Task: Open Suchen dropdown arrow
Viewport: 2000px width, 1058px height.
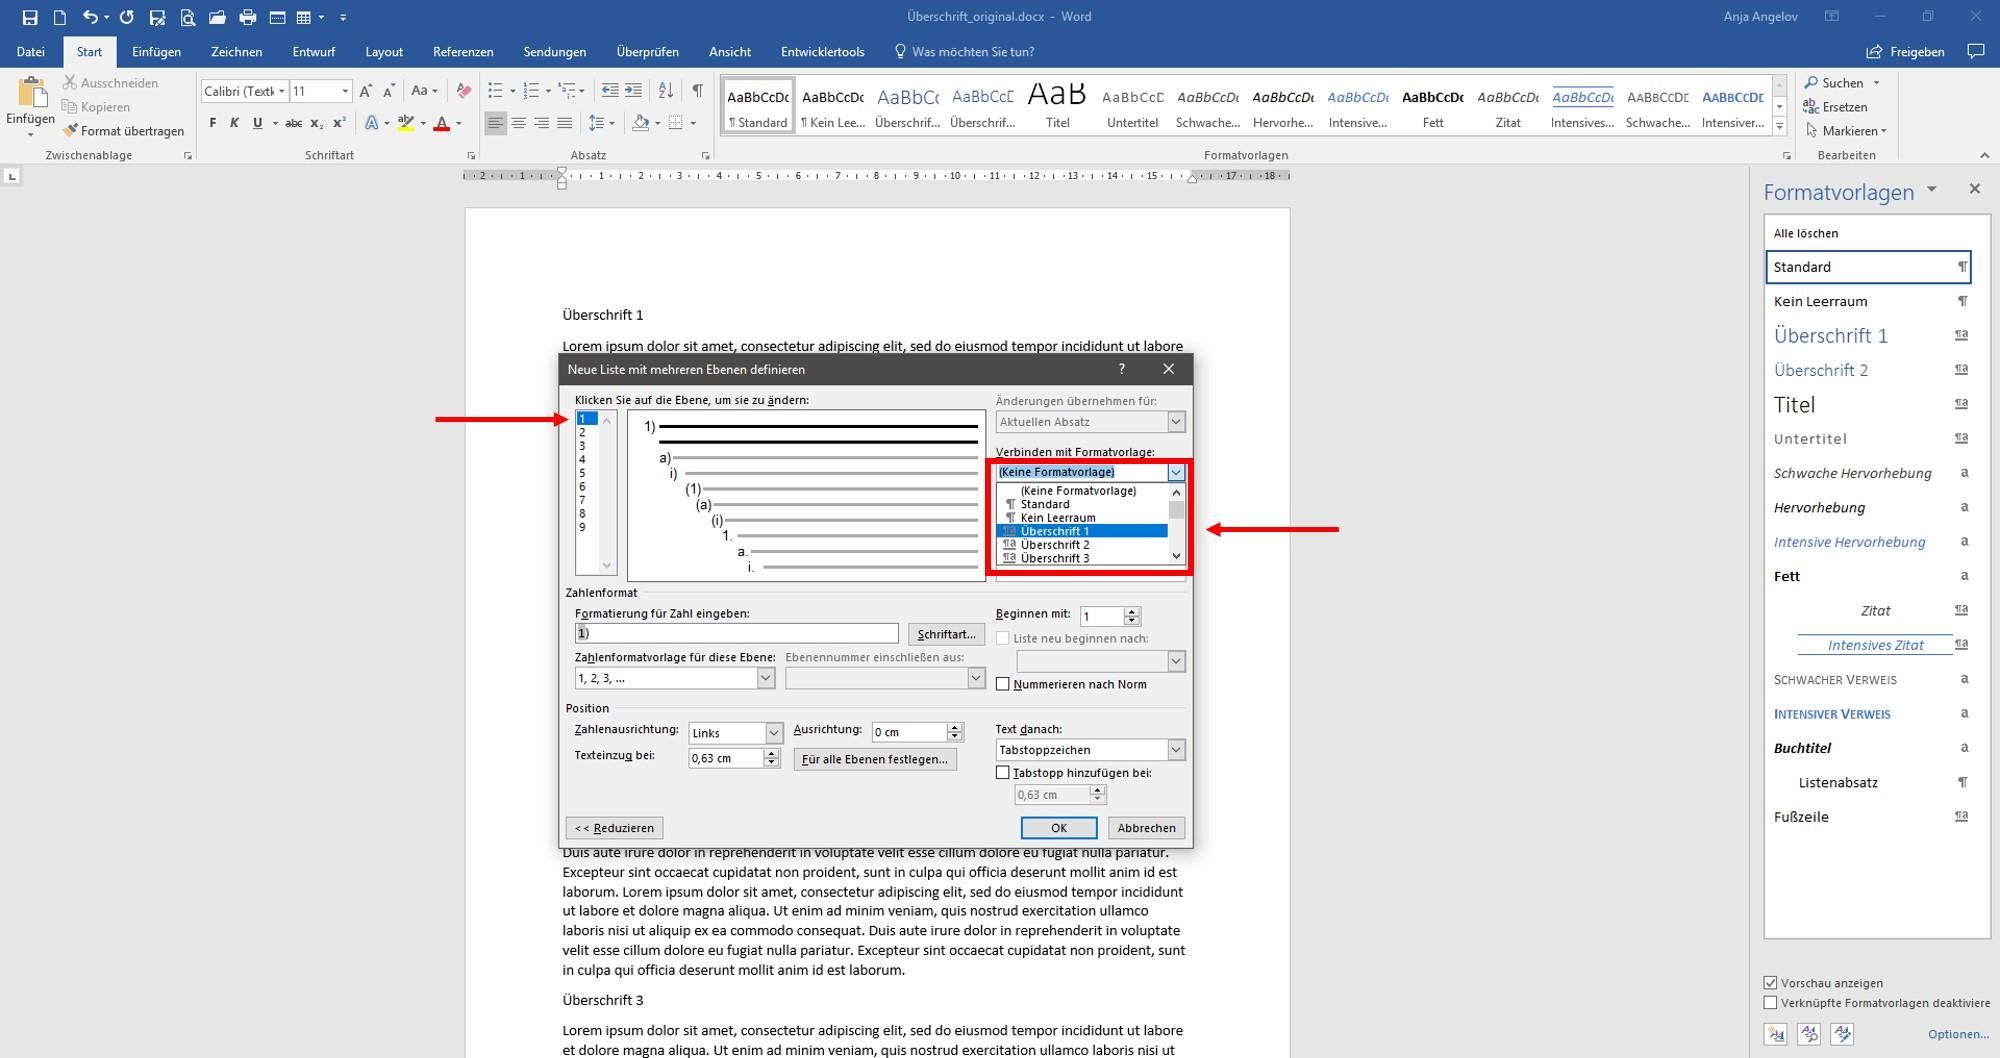Action: (x=1876, y=83)
